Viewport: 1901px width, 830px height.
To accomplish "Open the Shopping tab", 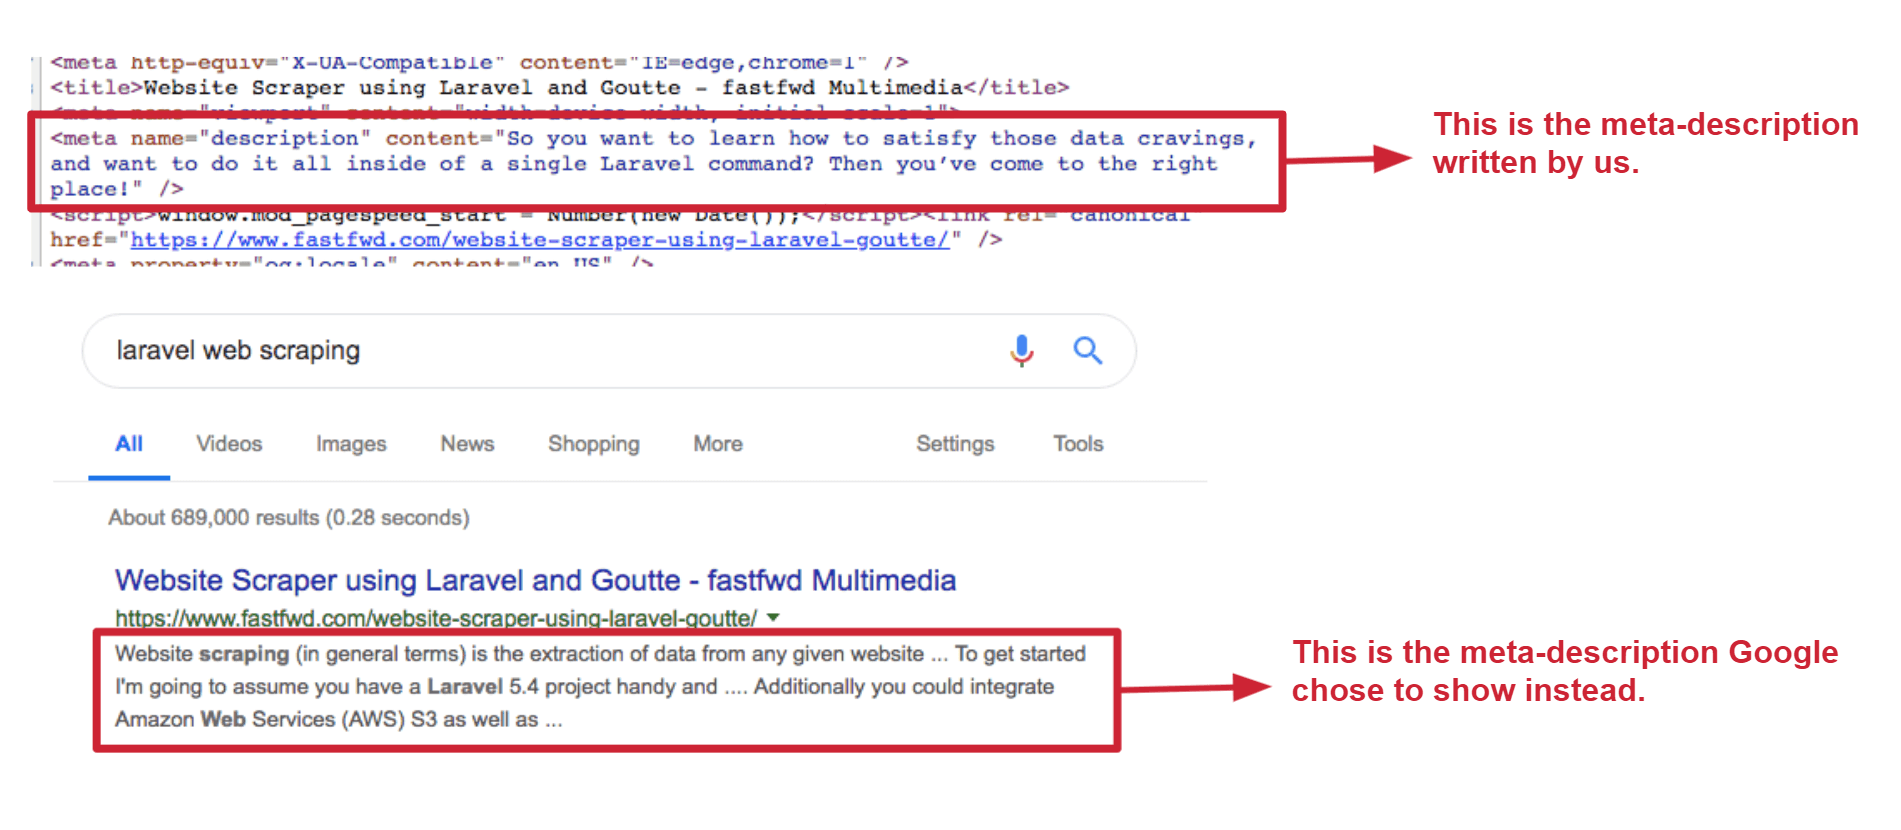I will tap(593, 444).
